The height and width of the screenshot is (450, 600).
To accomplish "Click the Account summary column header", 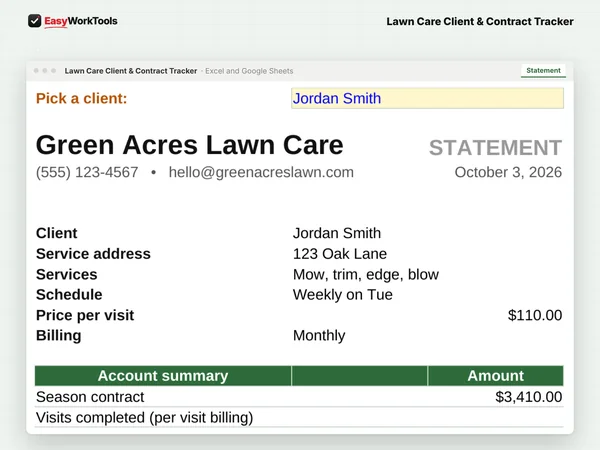I will click(x=163, y=376).
